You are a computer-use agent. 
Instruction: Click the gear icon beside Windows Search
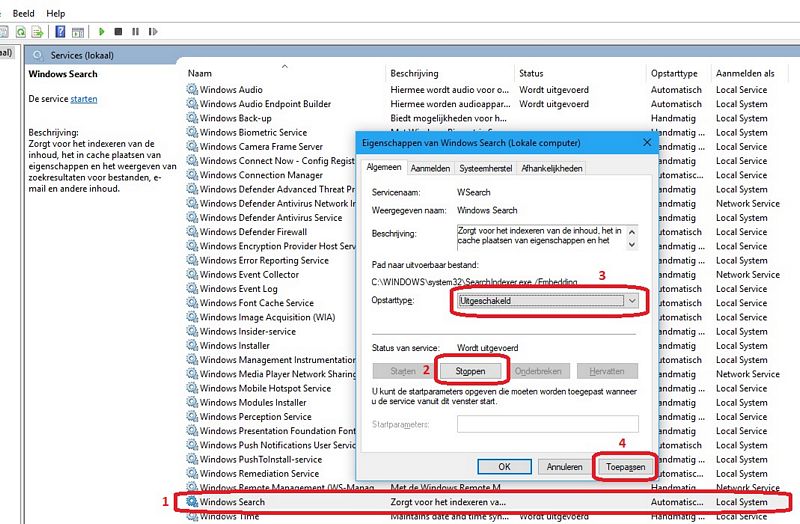(192, 502)
